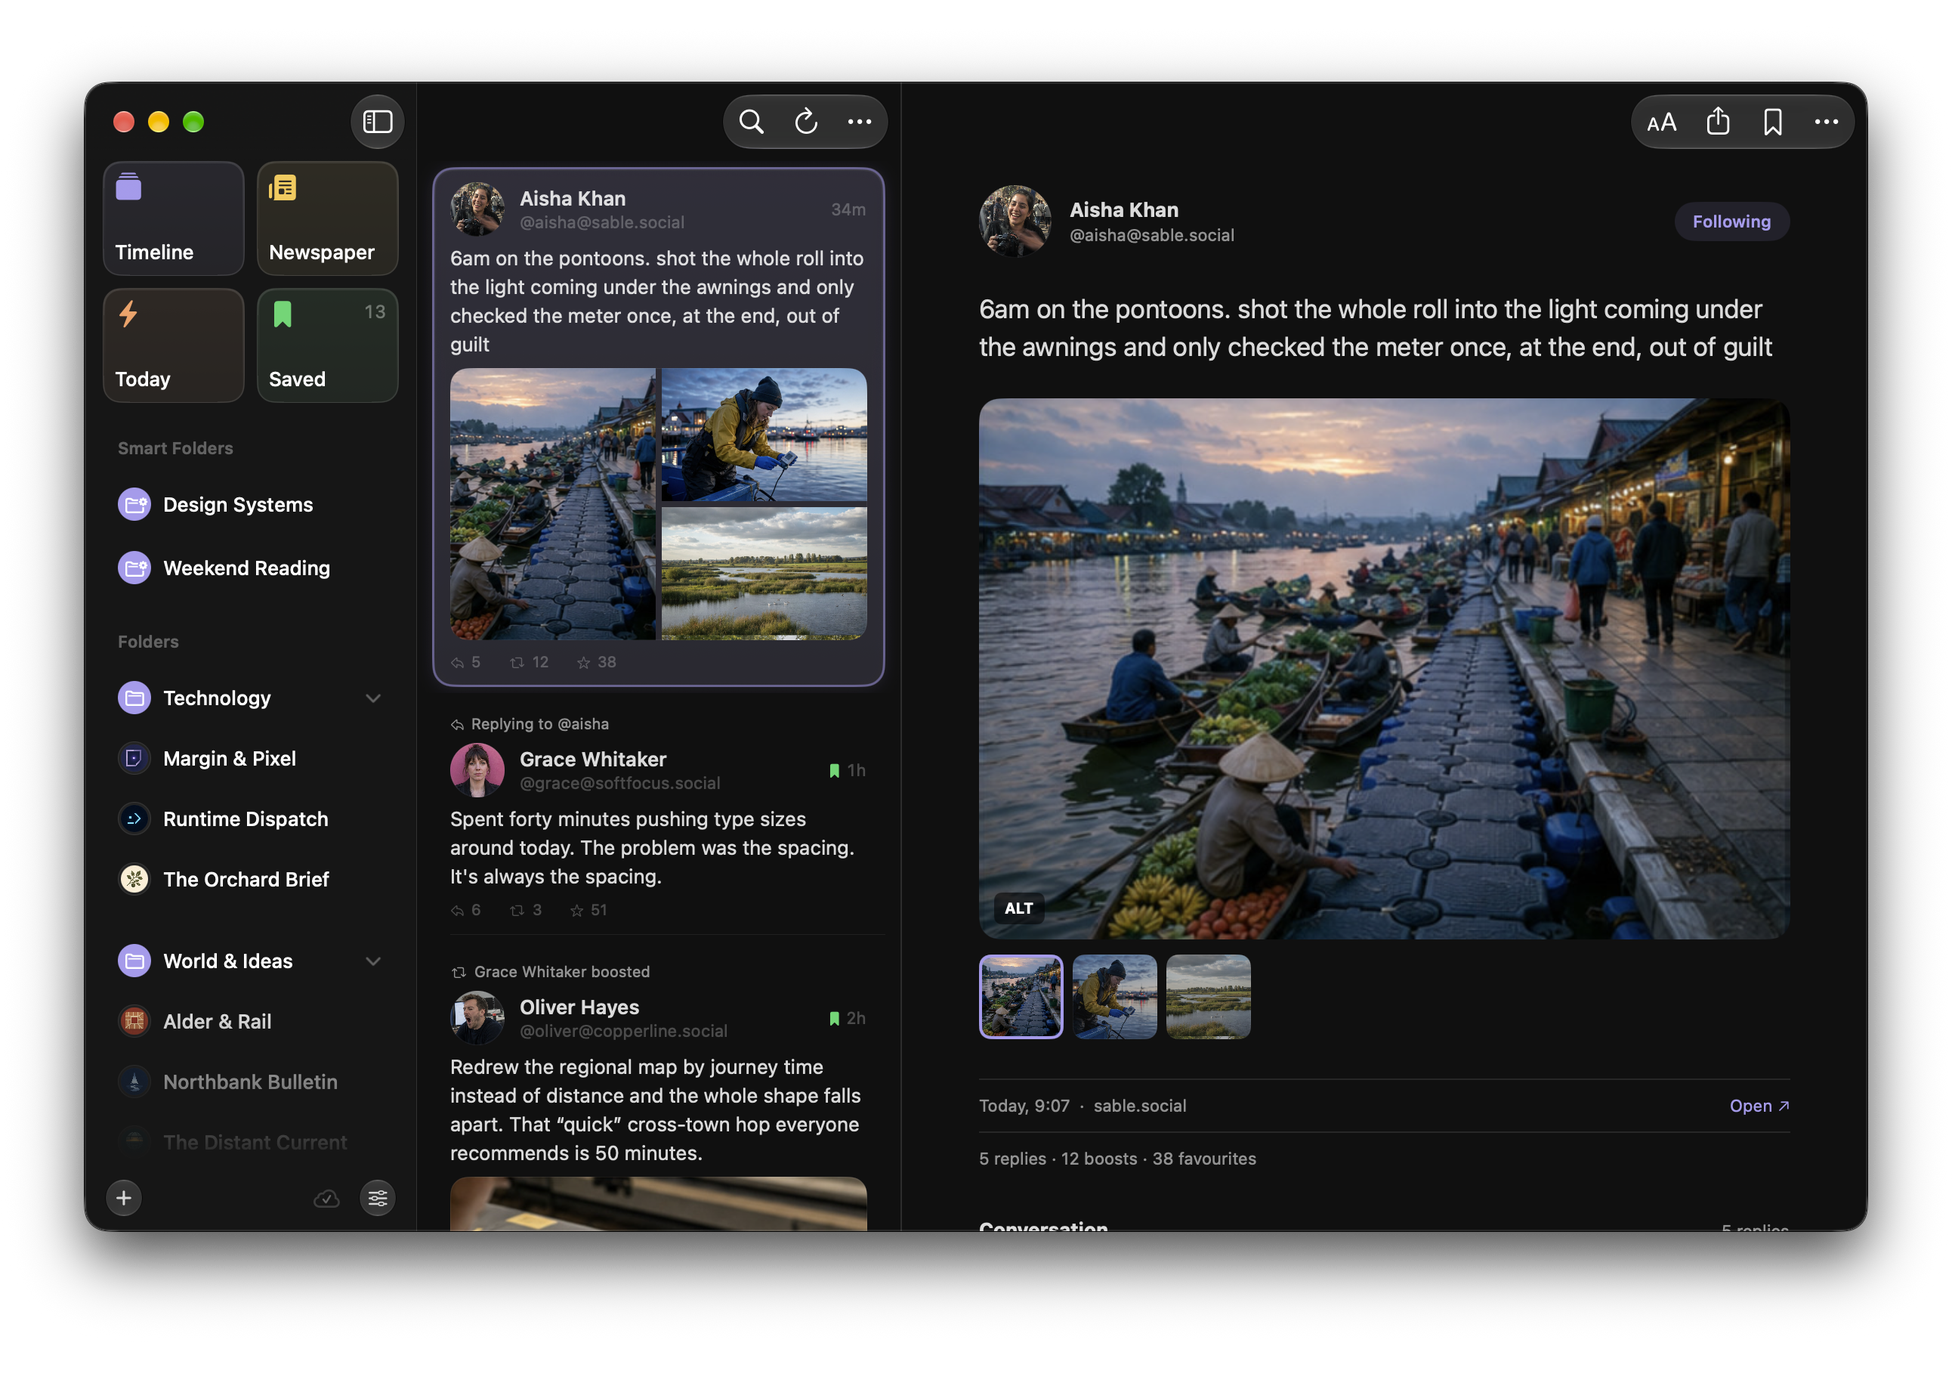This screenshot has height=1400, width=1952.
Task: Reply to Aisha Khan's post in list
Action: [x=466, y=662]
